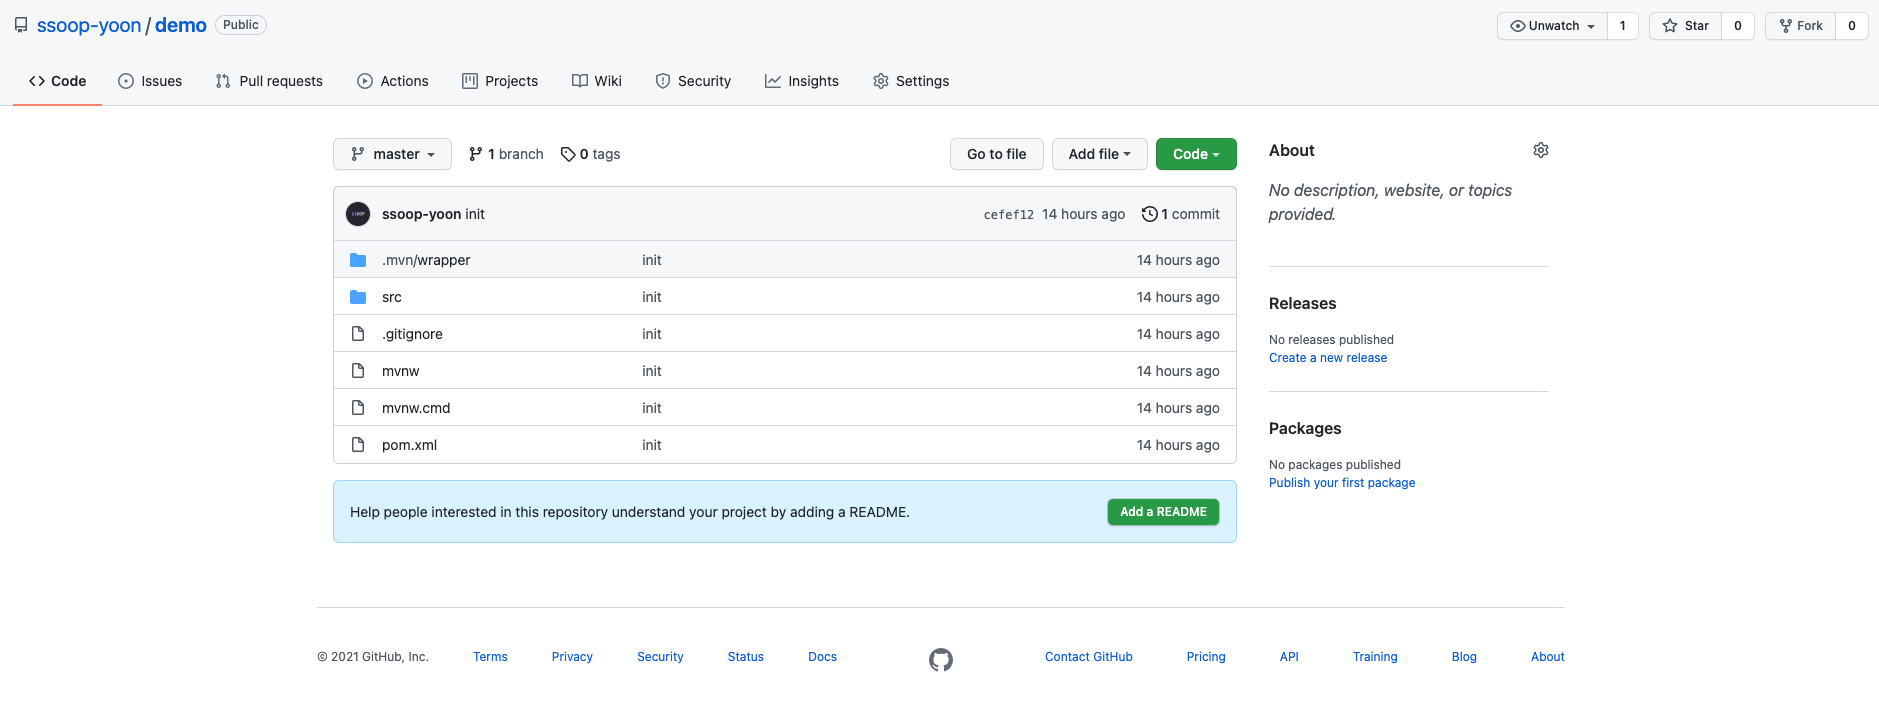This screenshot has width=1879, height=725.
Task: Click the watchers count 1
Action: point(1622,26)
